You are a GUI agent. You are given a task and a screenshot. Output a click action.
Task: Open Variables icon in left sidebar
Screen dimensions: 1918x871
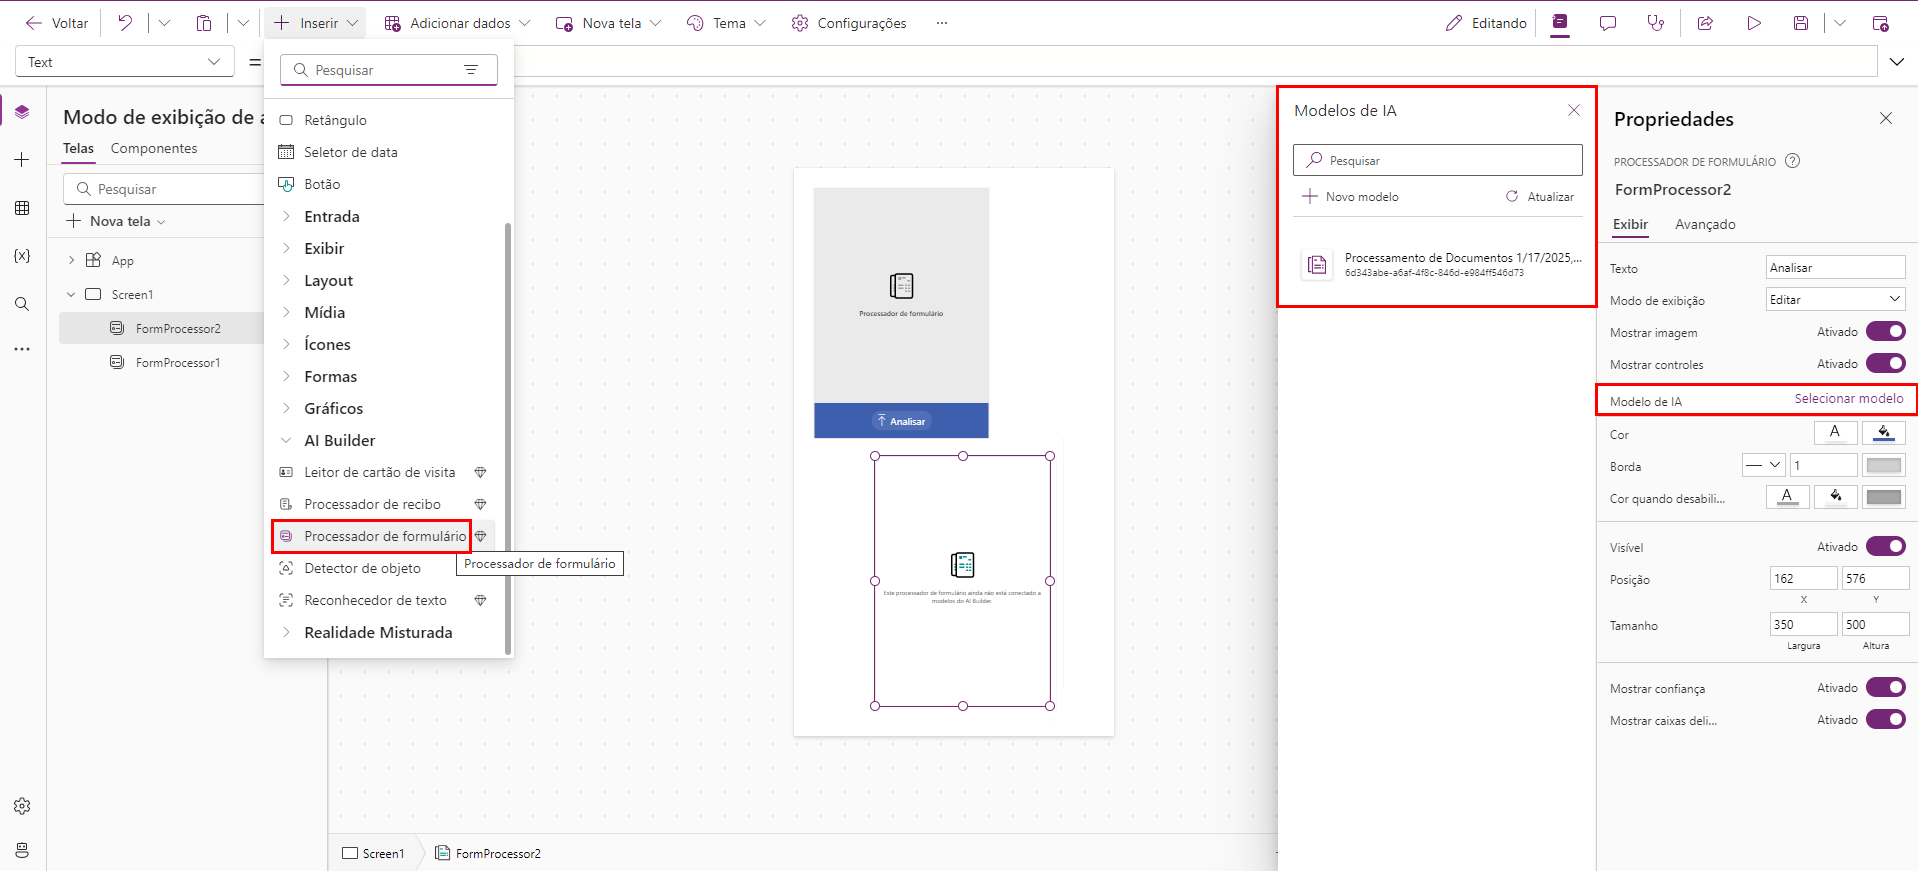point(22,256)
